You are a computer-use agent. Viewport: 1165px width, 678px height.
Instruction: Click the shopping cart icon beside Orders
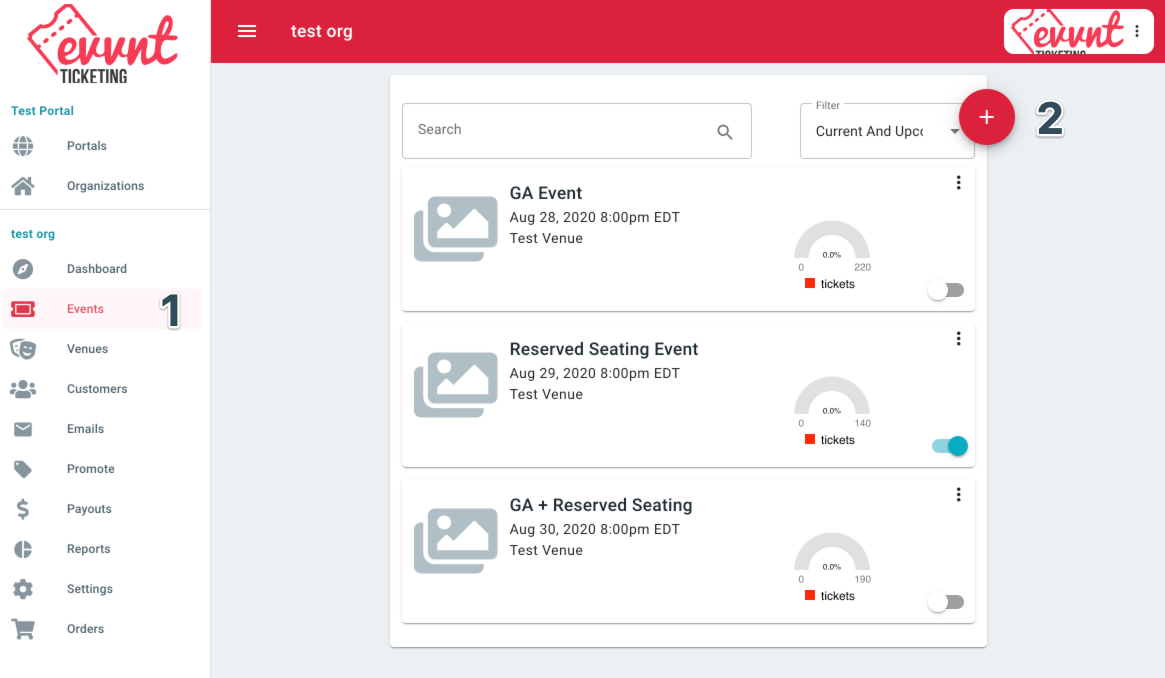coord(23,630)
